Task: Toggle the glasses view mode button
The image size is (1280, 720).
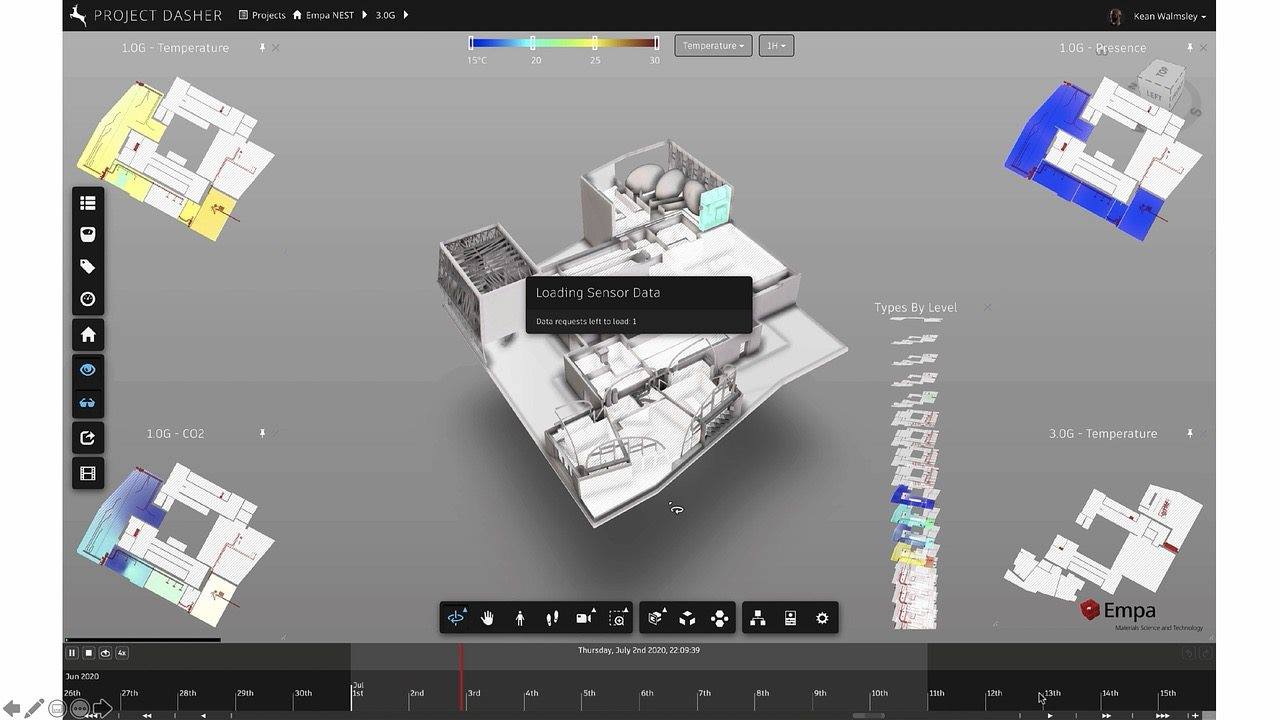Action: (88, 403)
